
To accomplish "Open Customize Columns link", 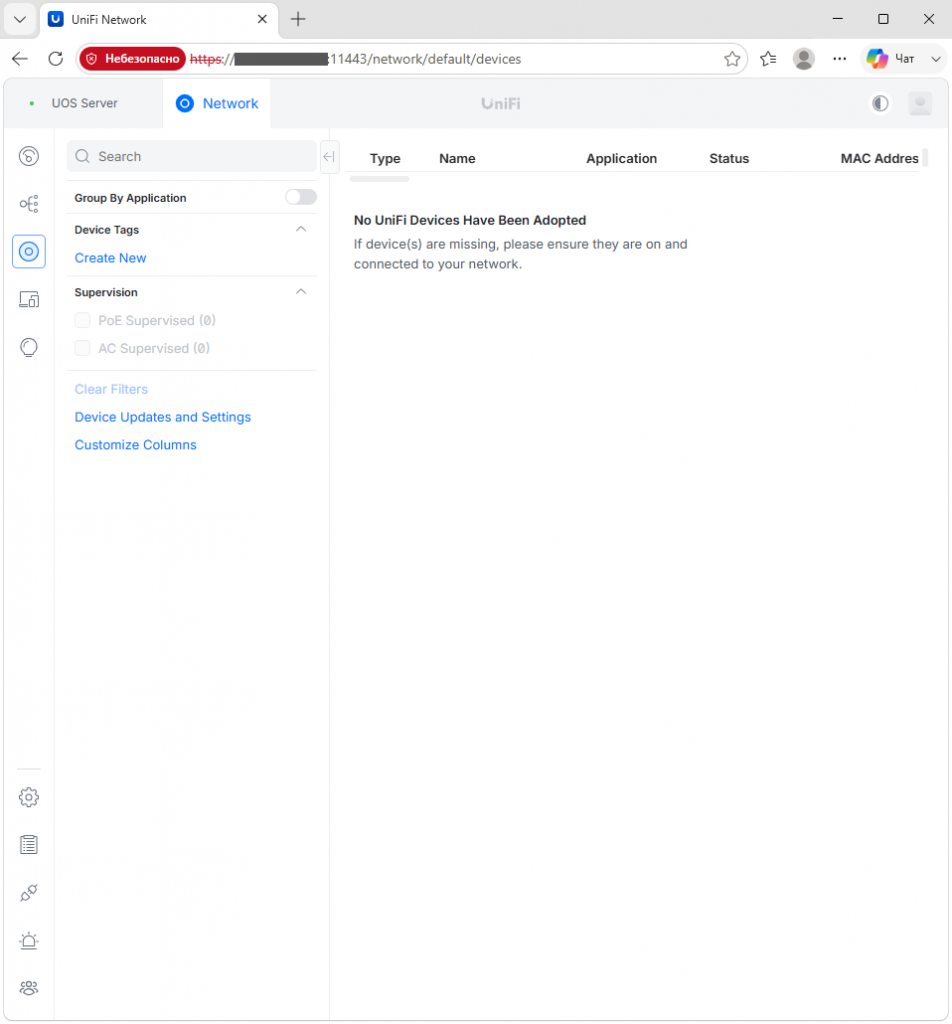I will (135, 445).
